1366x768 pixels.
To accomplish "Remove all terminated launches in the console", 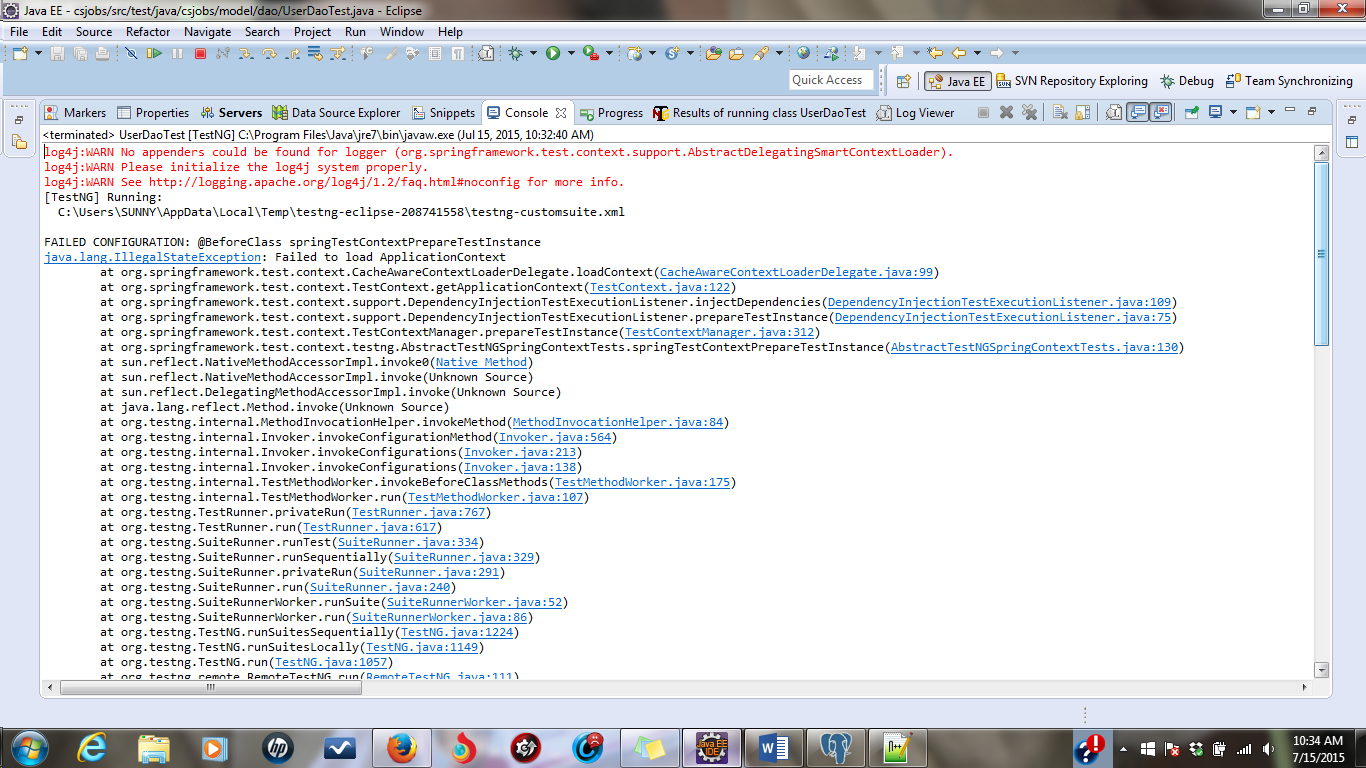I will tap(1029, 113).
